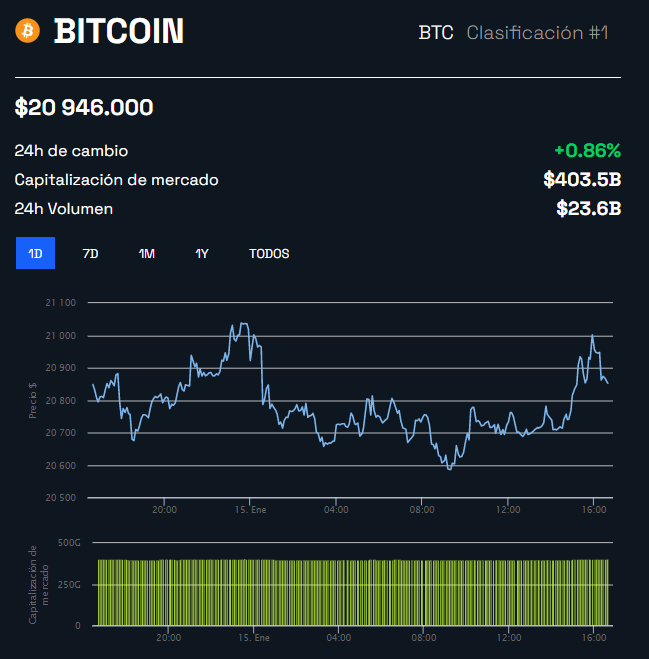Click the "24h de cambio" label

tap(71, 151)
